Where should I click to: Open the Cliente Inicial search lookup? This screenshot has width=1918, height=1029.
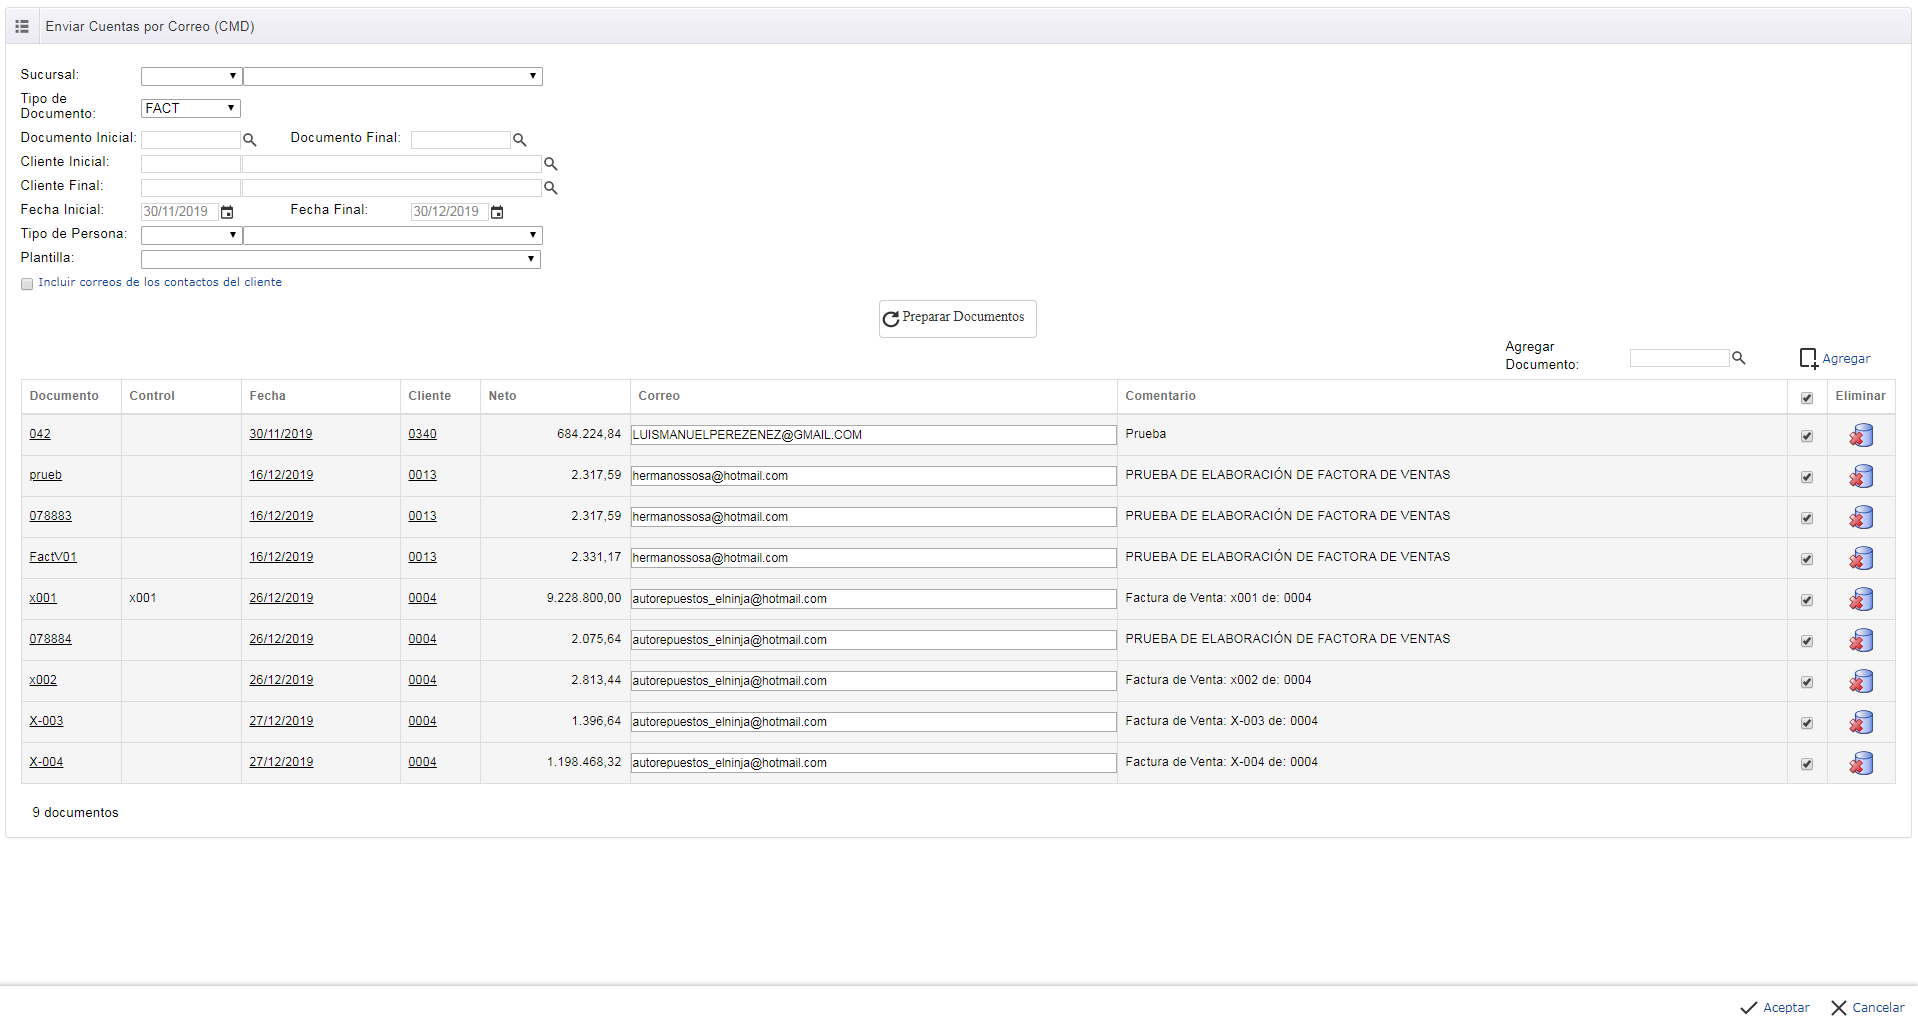tap(550, 164)
